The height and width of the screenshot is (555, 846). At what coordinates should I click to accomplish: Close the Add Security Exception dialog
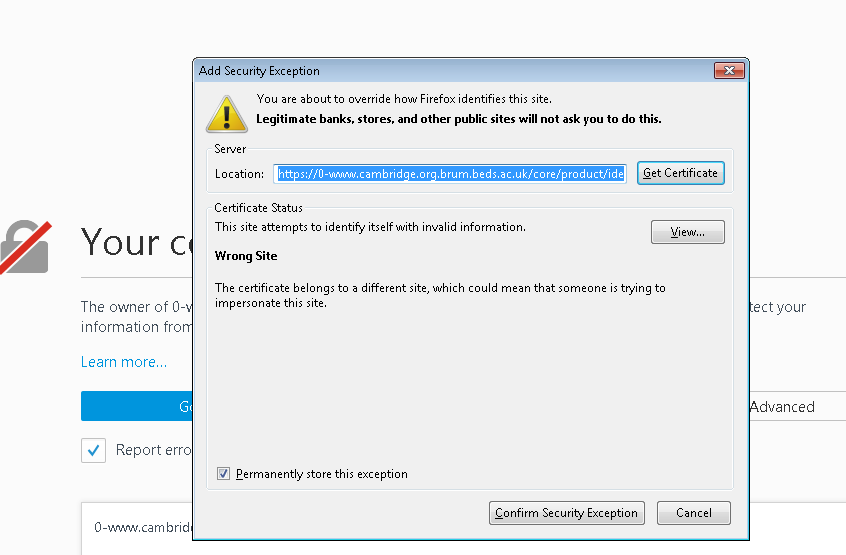[729, 71]
